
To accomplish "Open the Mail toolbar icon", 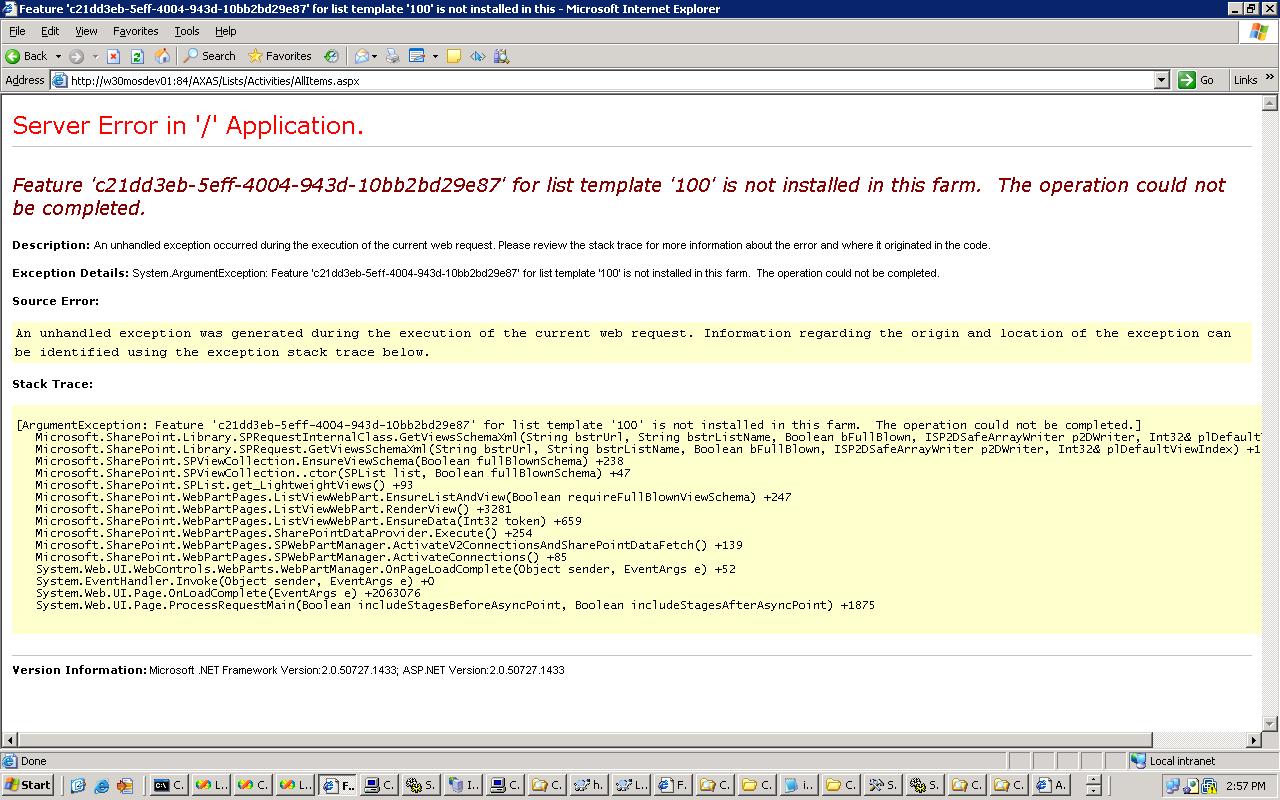I will pos(361,56).
